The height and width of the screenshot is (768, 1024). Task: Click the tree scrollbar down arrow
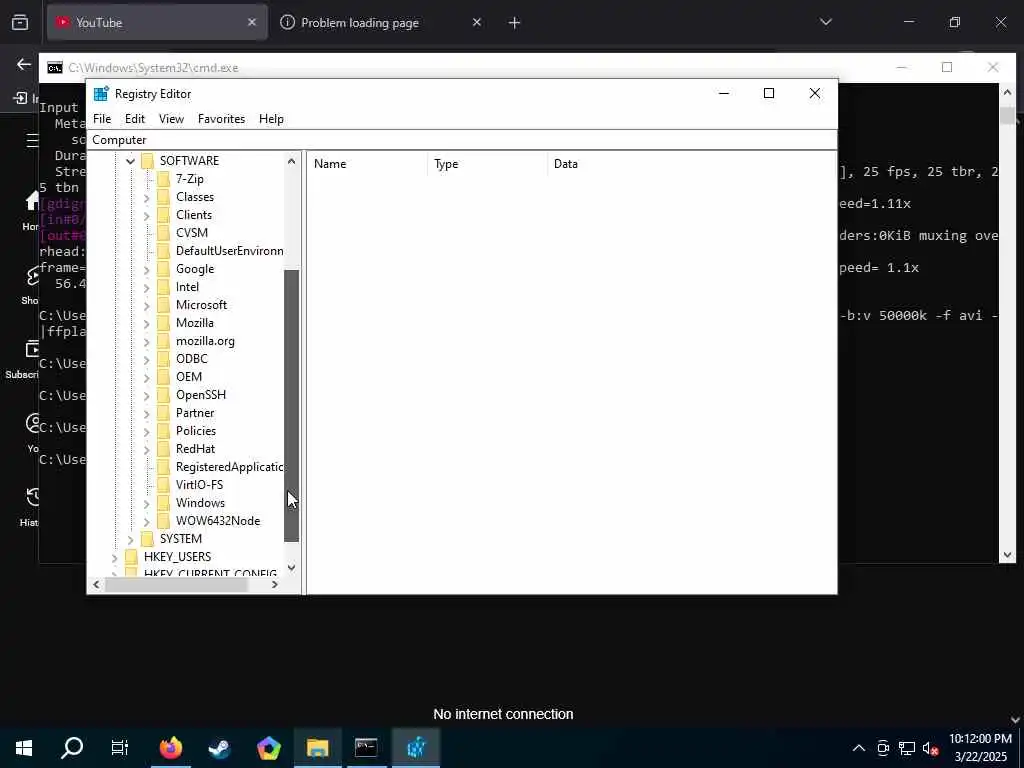click(x=291, y=568)
